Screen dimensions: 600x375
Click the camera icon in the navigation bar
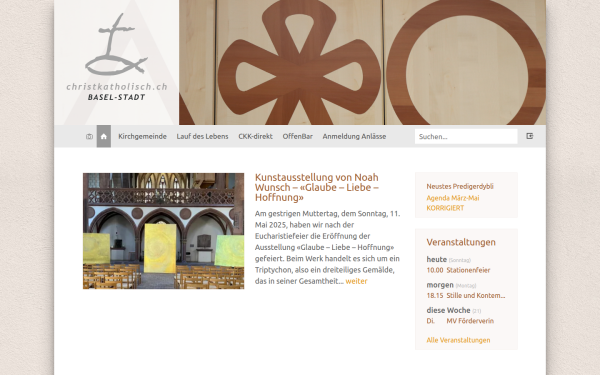tap(89, 136)
